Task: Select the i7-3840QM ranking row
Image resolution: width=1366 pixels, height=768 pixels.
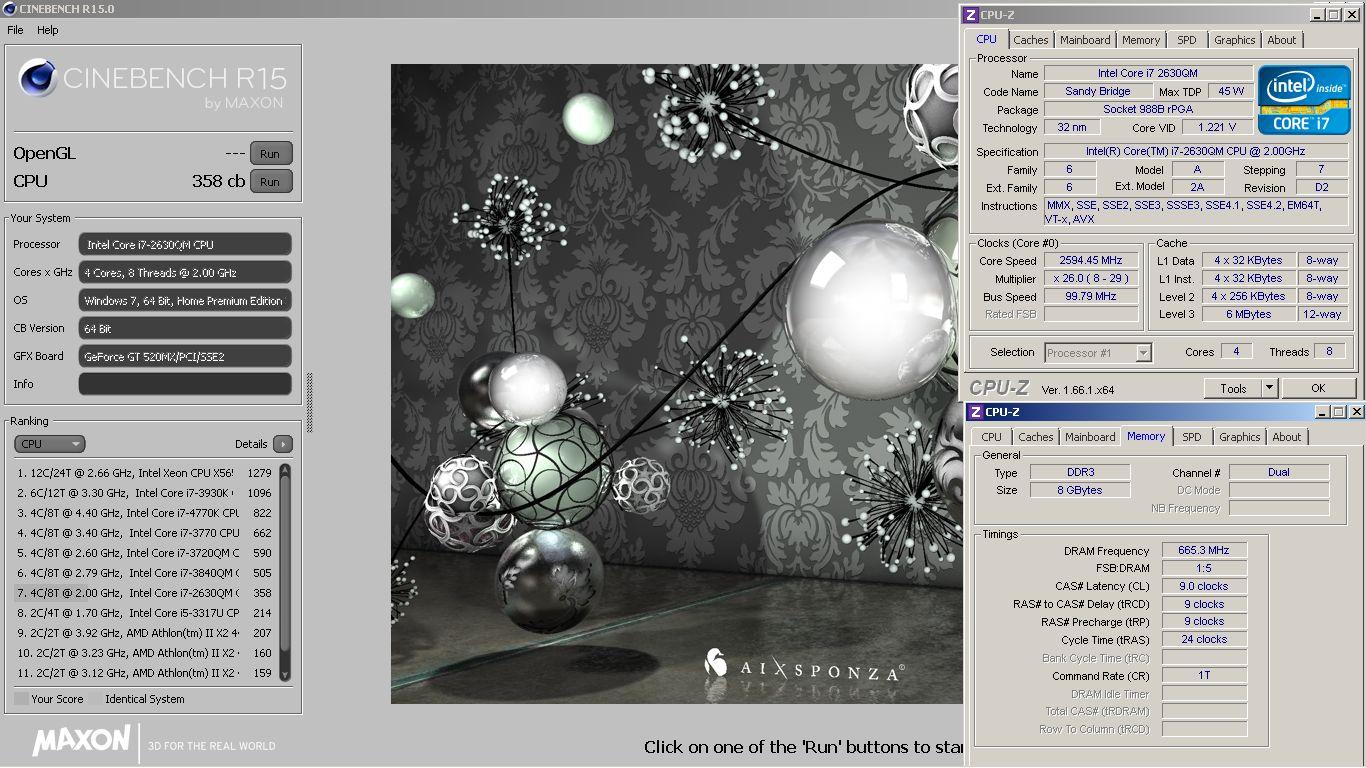Action: 144,573
